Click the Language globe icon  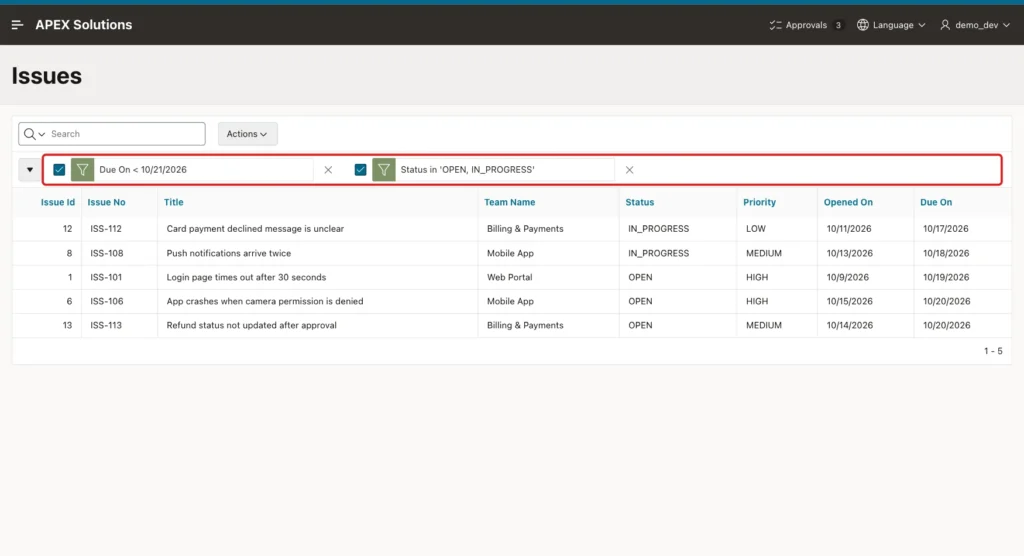coord(863,25)
